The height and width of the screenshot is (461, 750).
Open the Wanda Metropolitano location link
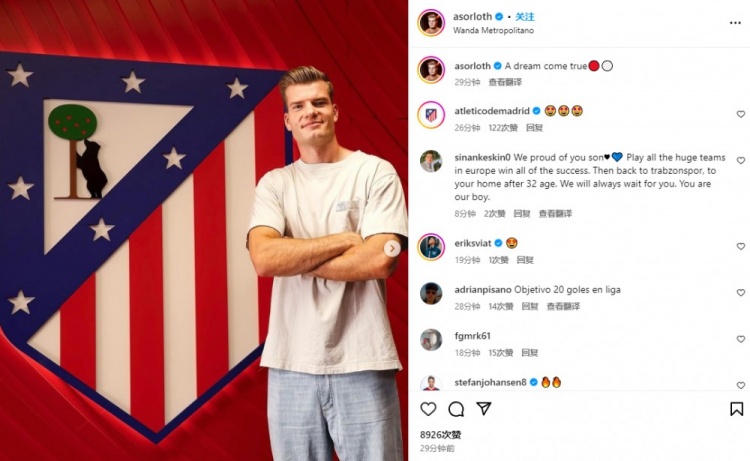click(493, 31)
